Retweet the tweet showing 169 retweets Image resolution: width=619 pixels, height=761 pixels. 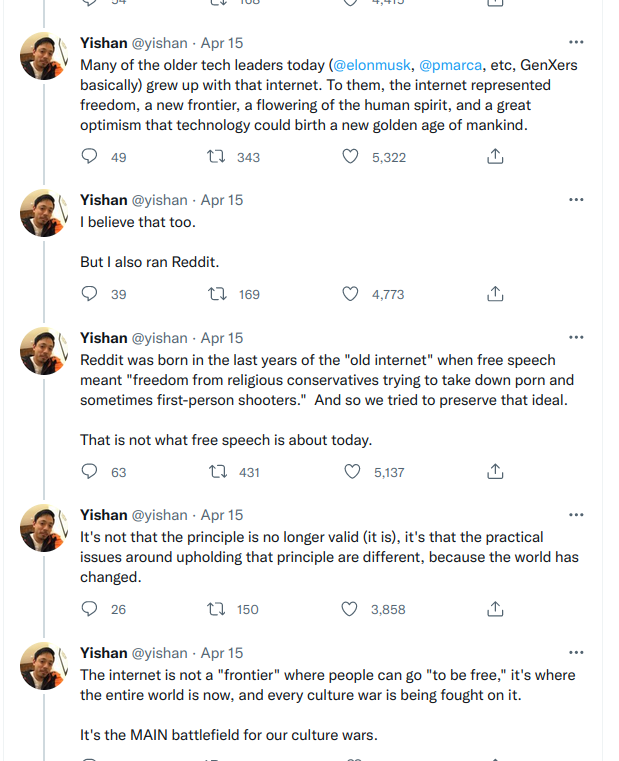[217, 294]
